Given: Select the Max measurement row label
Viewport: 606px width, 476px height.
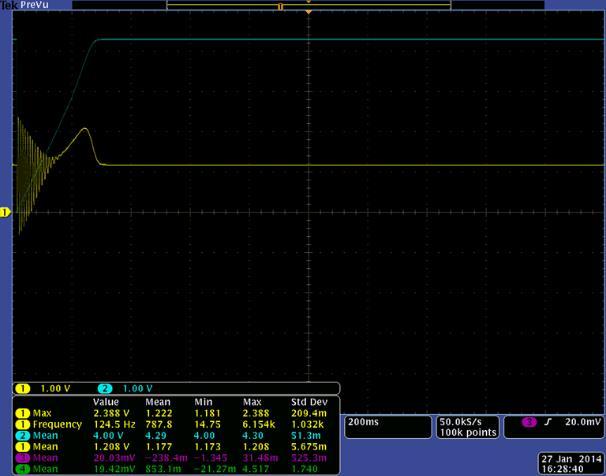Looking at the screenshot, I should pyautogui.click(x=42, y=413).
